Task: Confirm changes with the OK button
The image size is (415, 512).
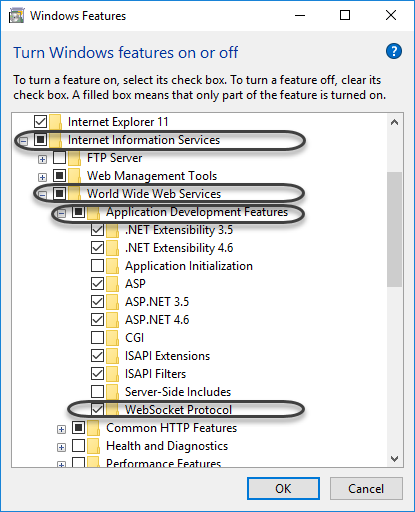Action: click(283, 489)
